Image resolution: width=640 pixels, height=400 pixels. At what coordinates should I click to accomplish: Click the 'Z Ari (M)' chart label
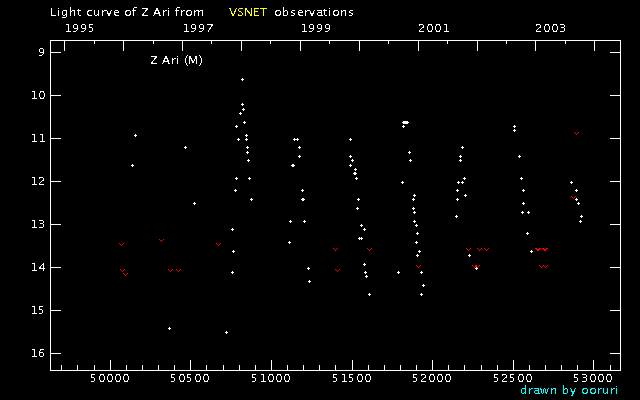tap(177, 61)
